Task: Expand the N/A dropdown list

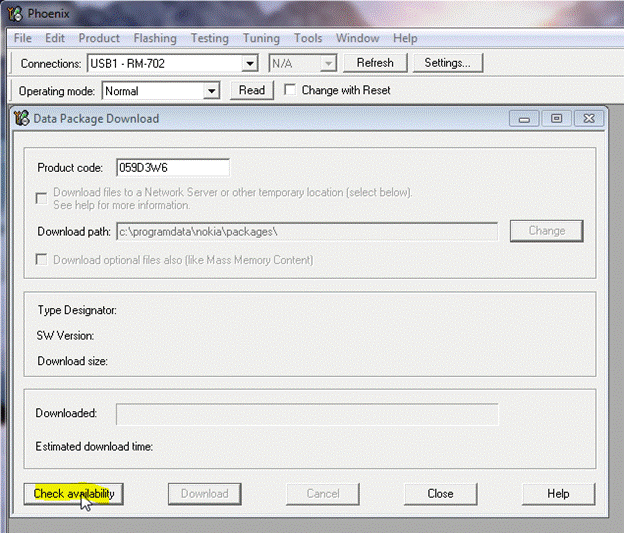Action: click(328, 63)
